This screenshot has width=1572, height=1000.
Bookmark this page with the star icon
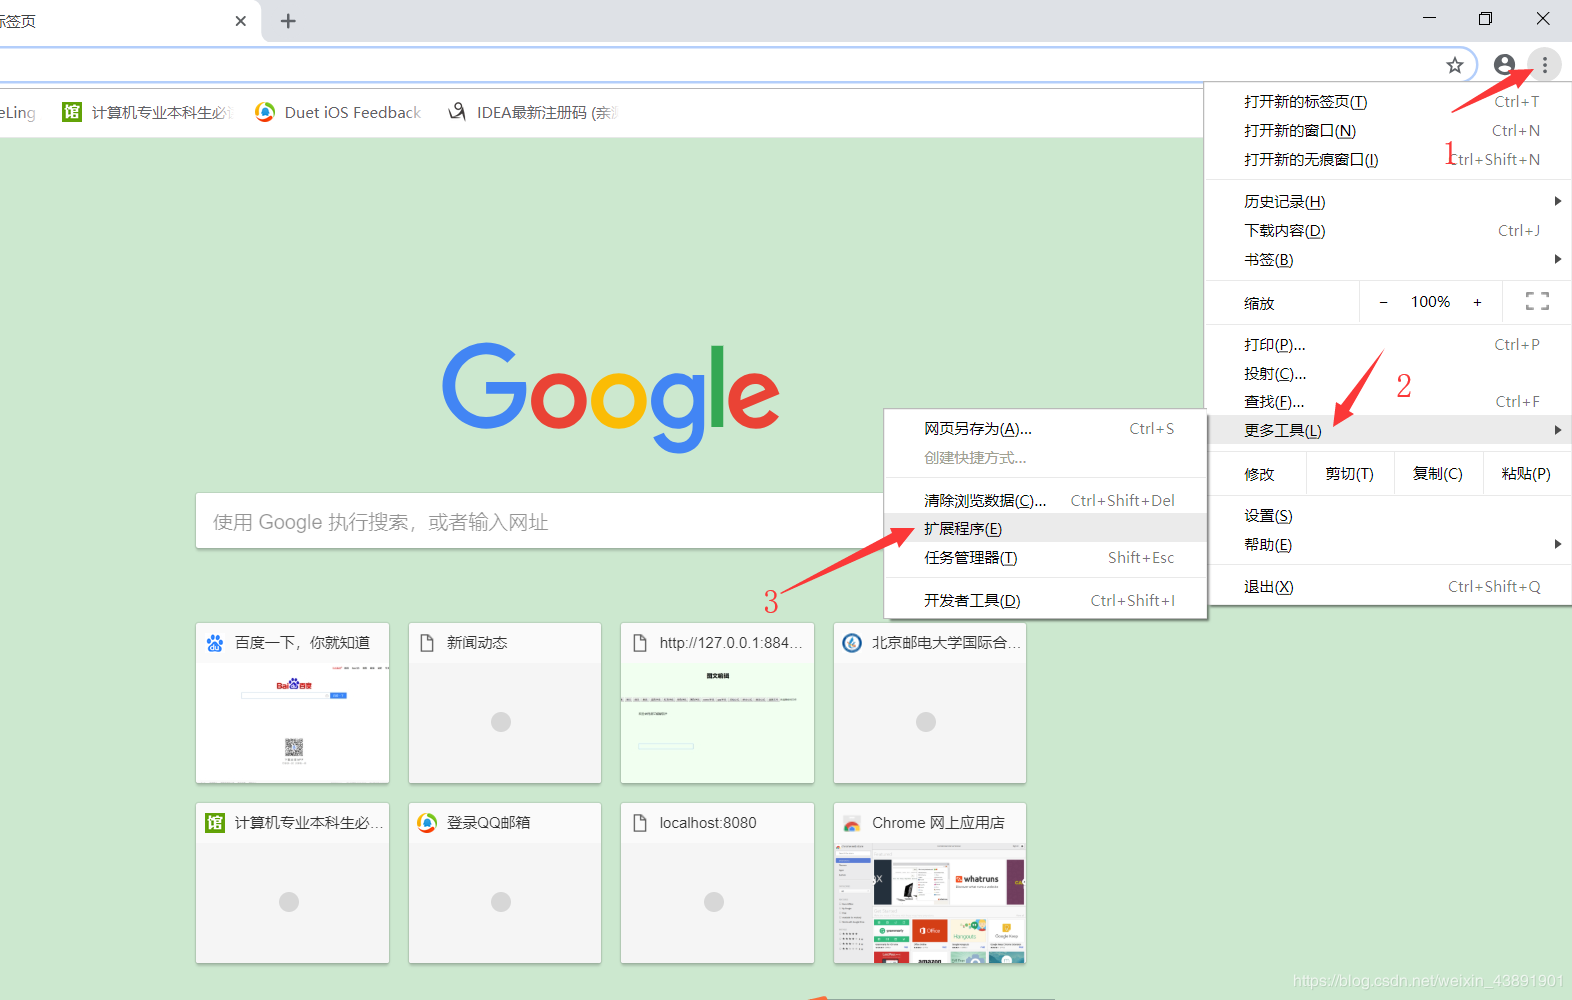click(x=1455, y=65)
